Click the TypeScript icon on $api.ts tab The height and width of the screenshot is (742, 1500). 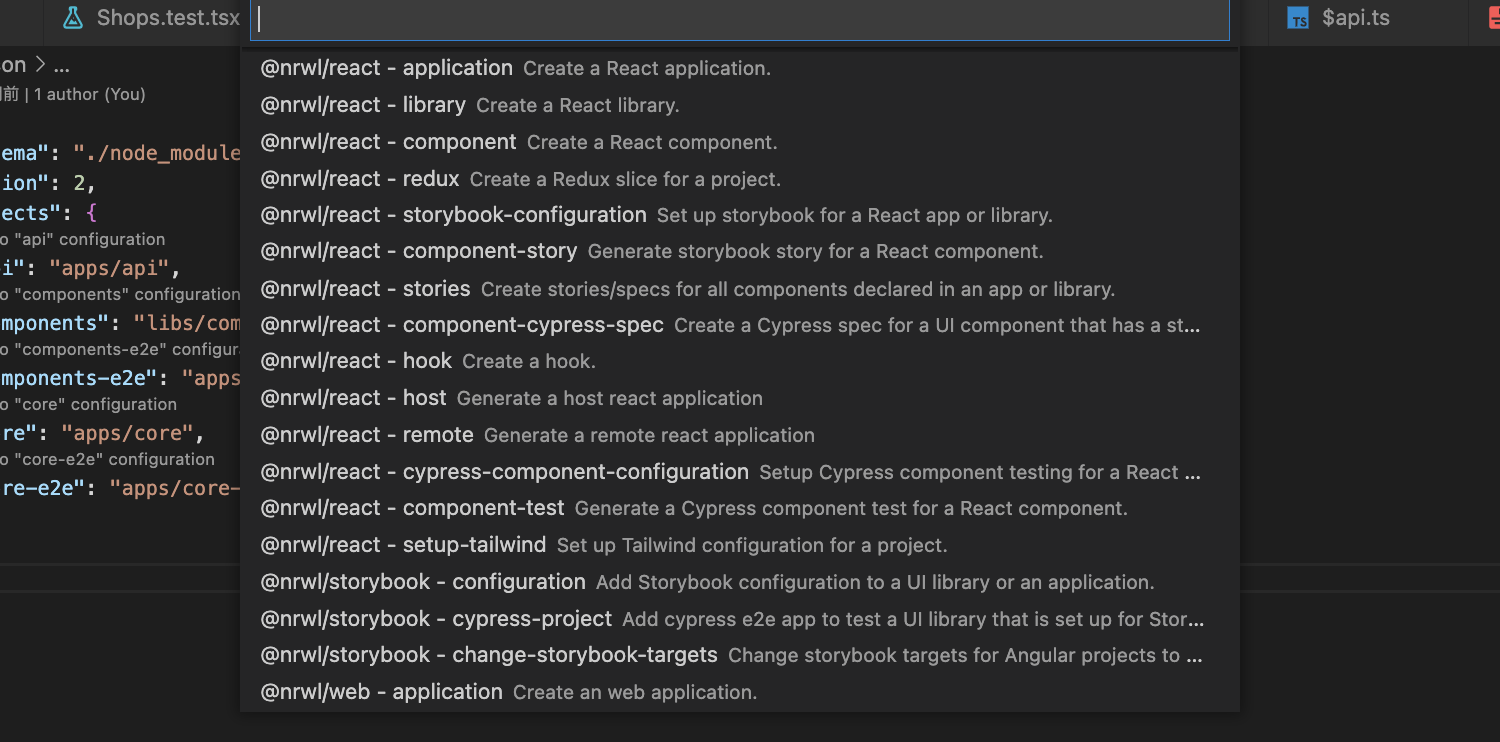pos(1298,18)
